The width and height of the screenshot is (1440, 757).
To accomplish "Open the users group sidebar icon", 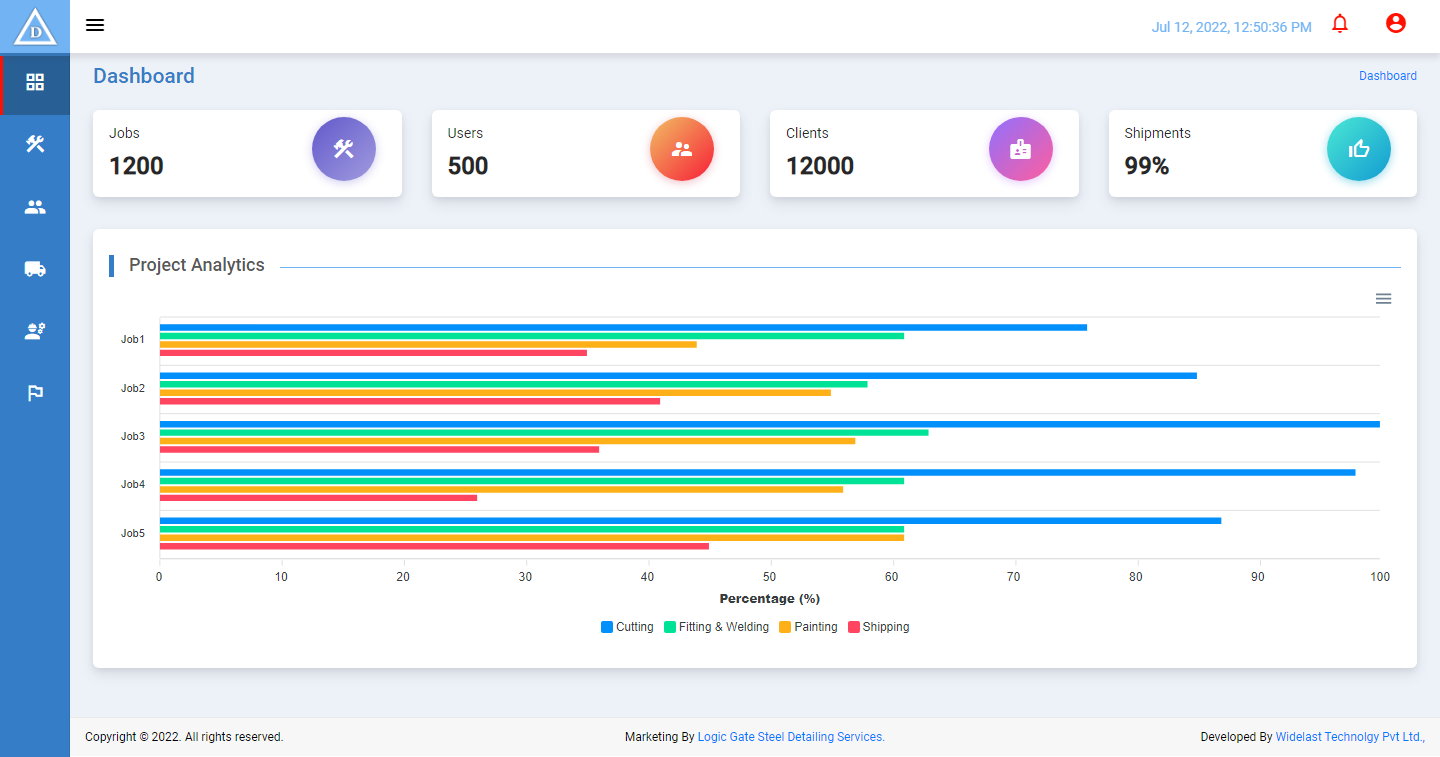I will click(x=35, y=207).
